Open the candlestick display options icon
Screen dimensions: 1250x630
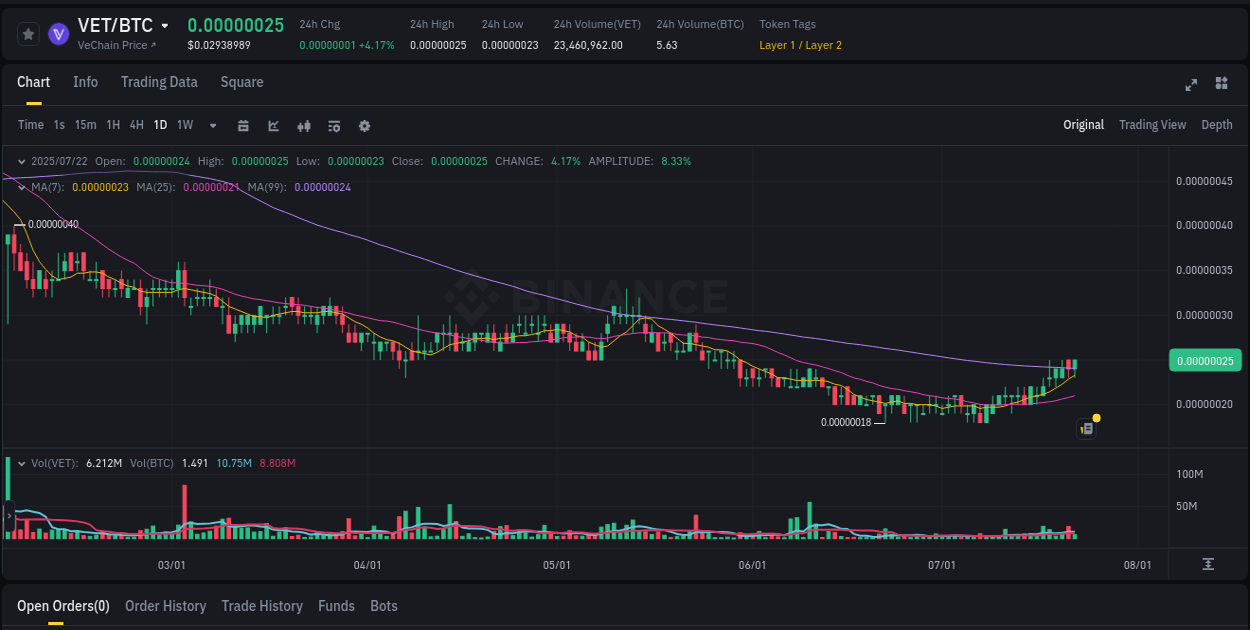[x=303, y=125]
